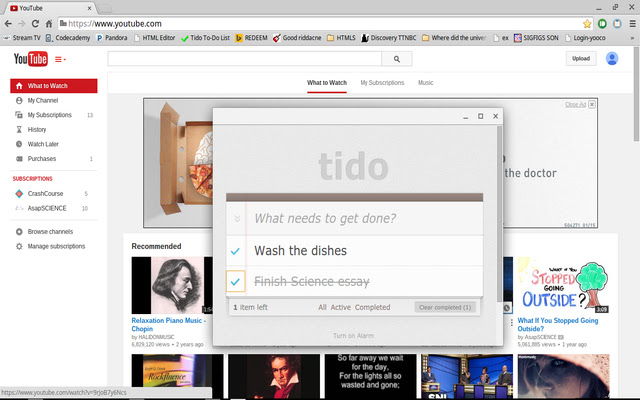This screenshot has height=400, width=640.
Task: Show All tasks filter in tido
Action: click(322, 307)
